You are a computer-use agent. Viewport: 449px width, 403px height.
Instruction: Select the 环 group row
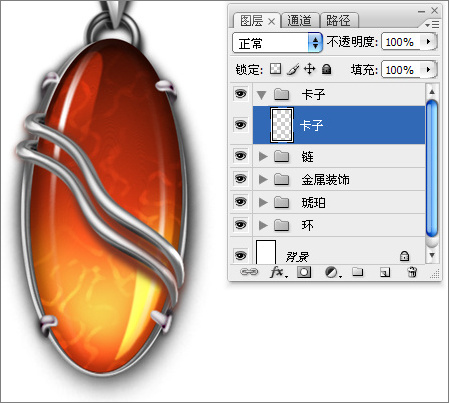[339, 225]
